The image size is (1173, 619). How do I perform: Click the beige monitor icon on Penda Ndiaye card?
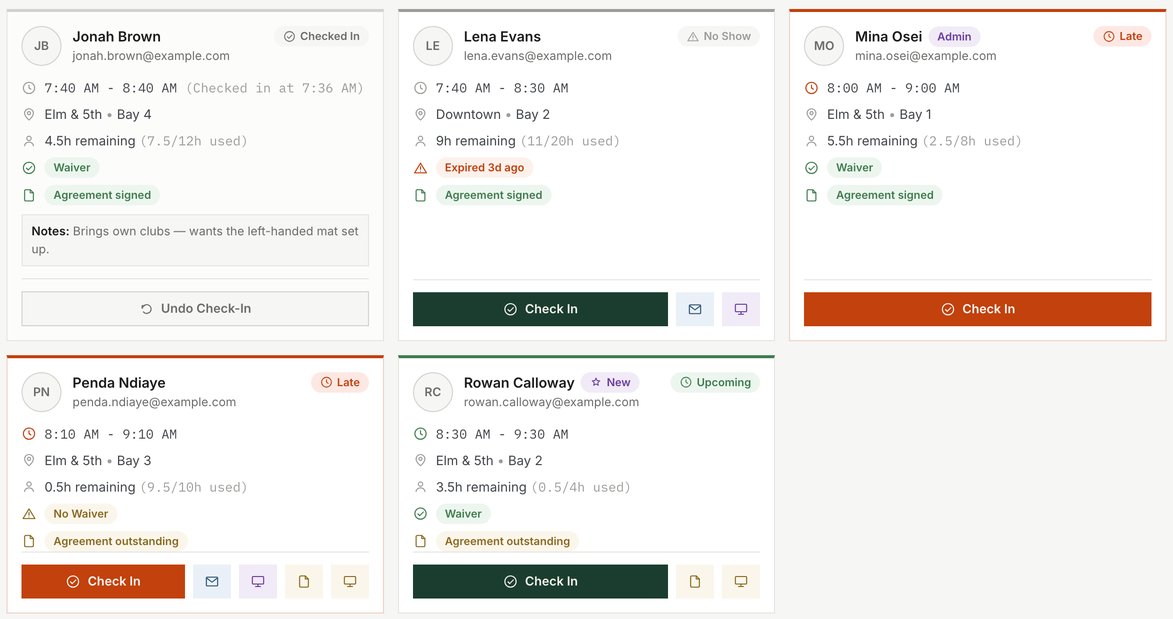pyautogui.click(x=349, y=582)
